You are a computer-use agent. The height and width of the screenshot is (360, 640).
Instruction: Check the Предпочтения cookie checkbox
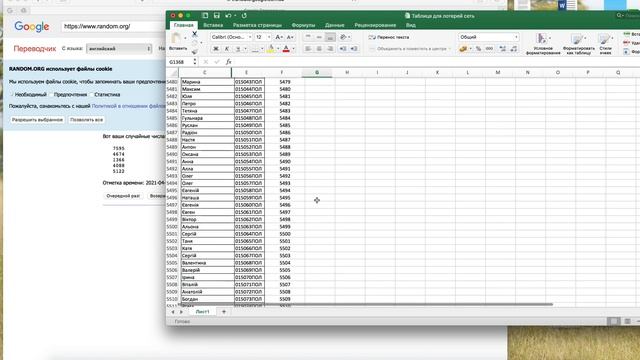coord(51,95)
